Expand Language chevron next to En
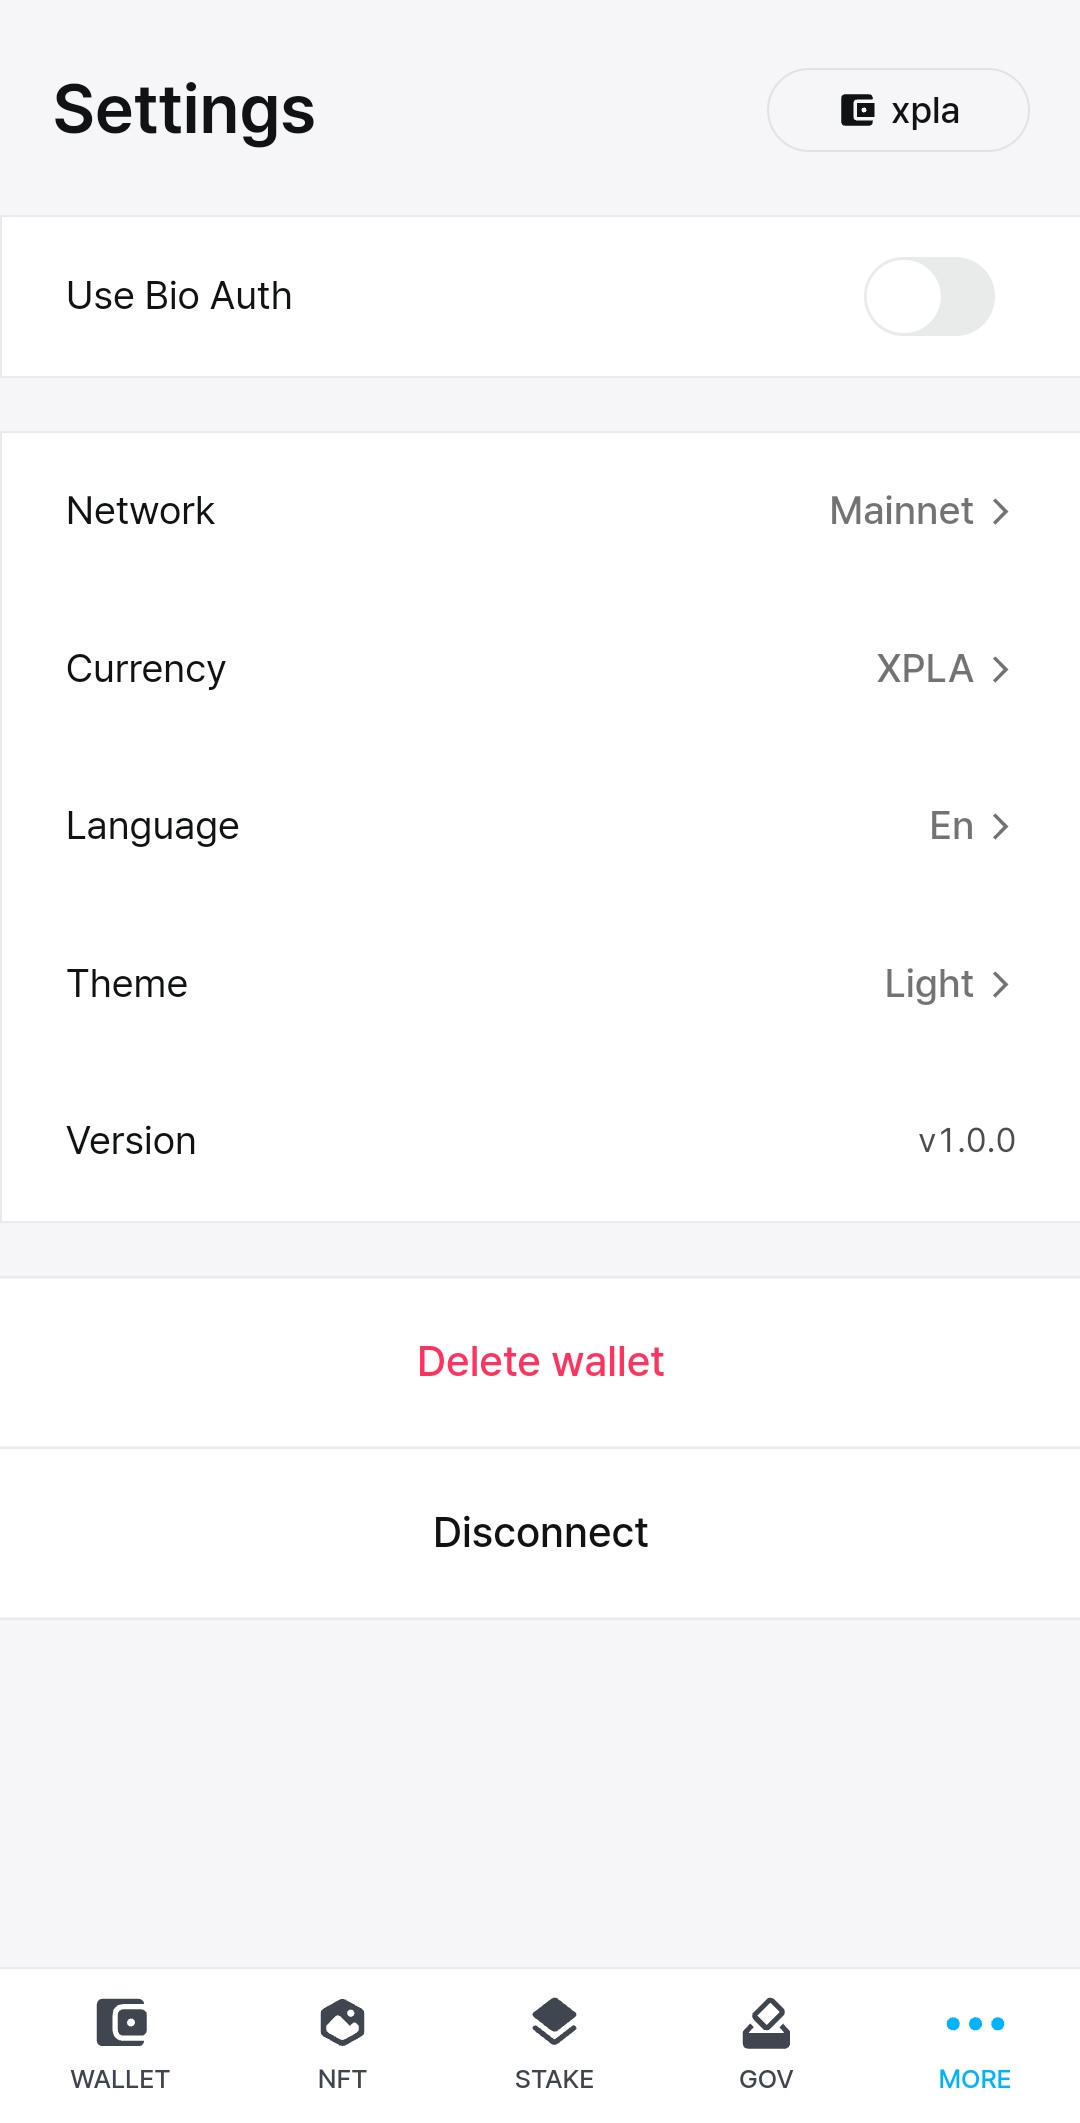The height and width of the screenshot is (2123, 1080). (1000, 826)
